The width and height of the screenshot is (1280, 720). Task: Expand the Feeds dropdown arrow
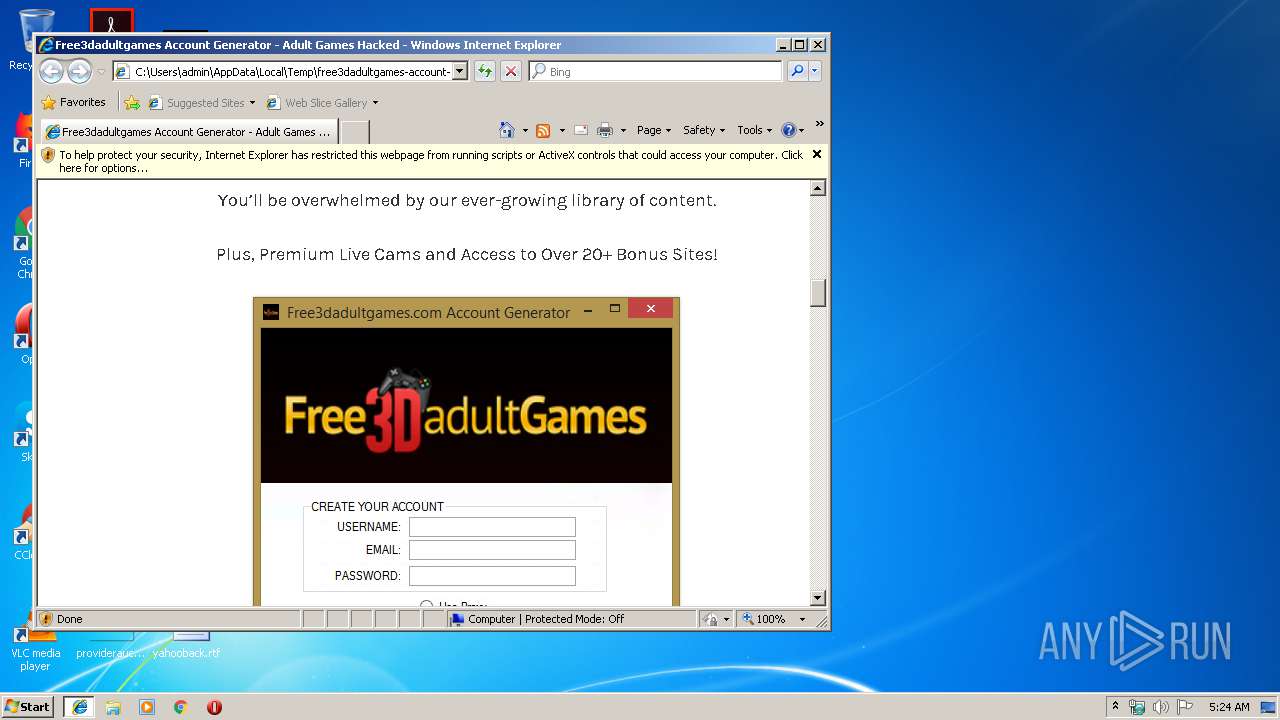pyautogui.click(x=562, y=130)
